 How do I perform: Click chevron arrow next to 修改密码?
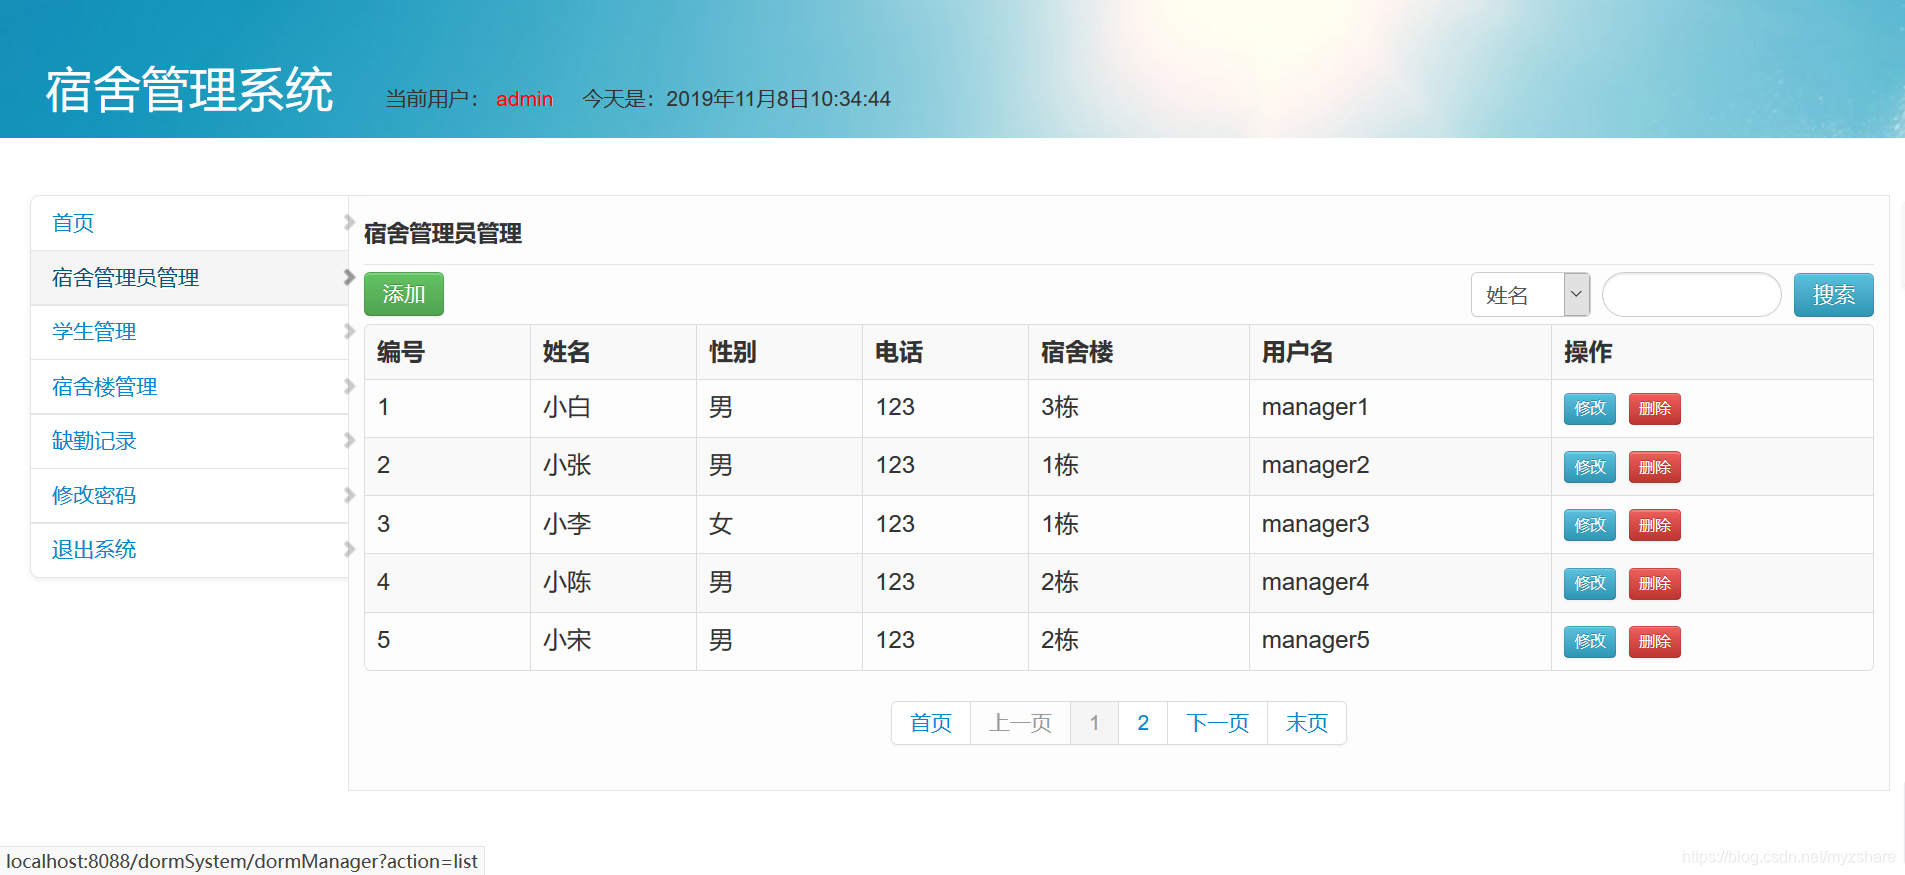coord(349,495)
